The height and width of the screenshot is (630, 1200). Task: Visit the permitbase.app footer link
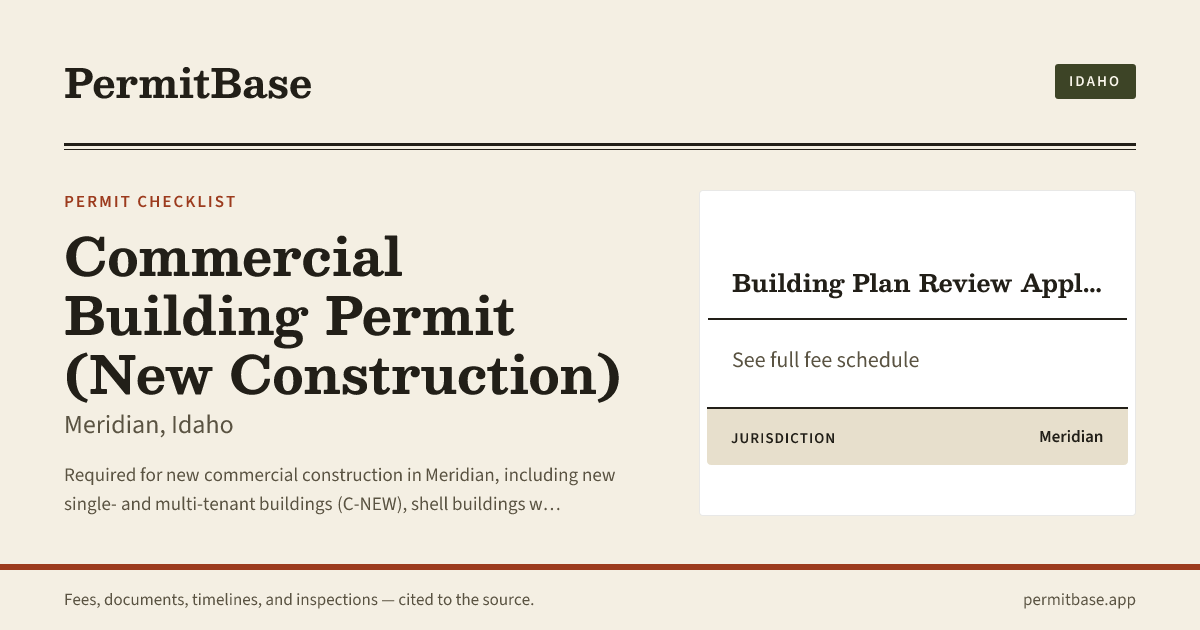1079,600
